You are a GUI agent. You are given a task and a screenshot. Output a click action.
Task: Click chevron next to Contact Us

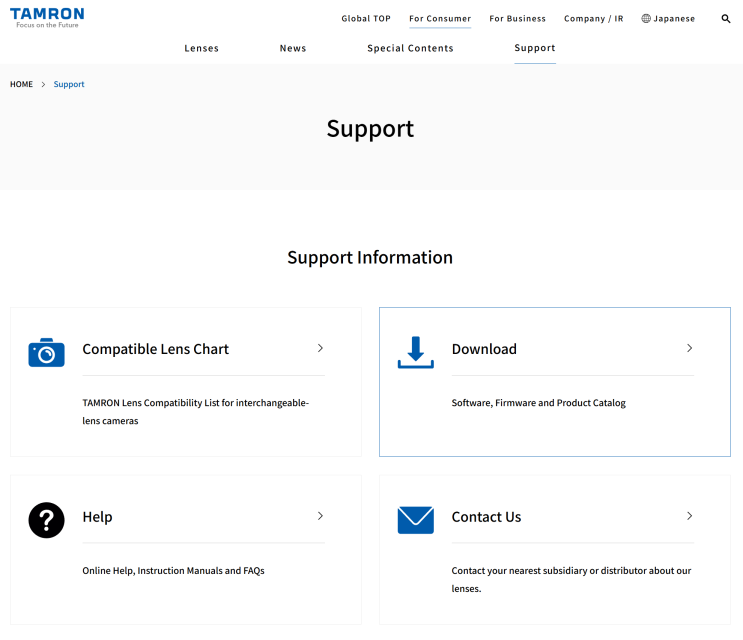689,516
